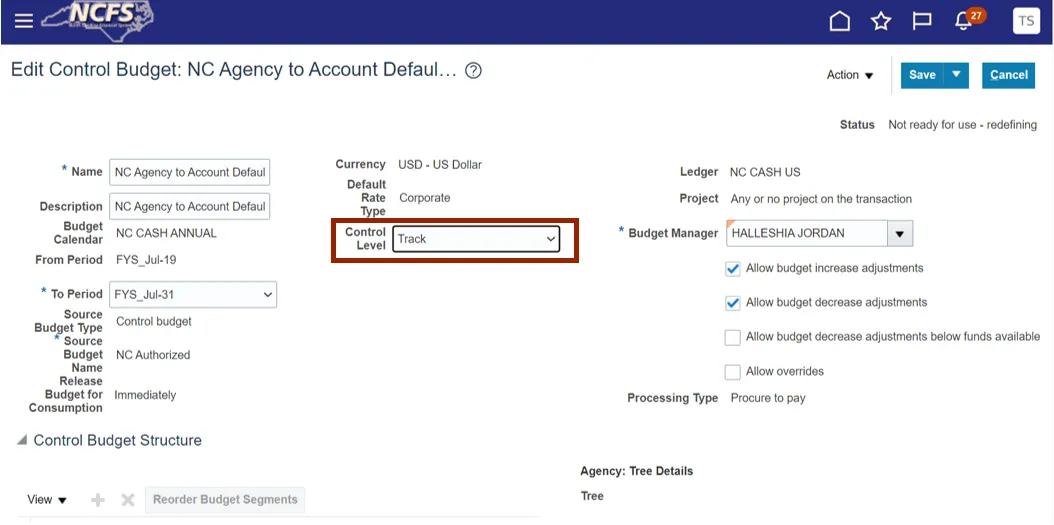Open Favorites star icon
Image resolution: width=1054 pixels, height=525 pixels.
point(881,21)
